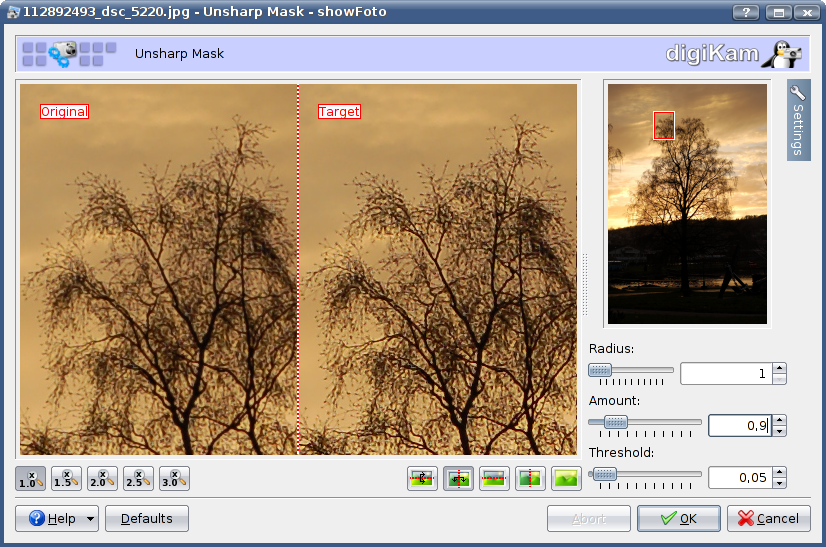Screen dimensions: 826x547
Task: Click the showFoto title bar app icon
Action: pyautogui.click(x=13, y=12)
